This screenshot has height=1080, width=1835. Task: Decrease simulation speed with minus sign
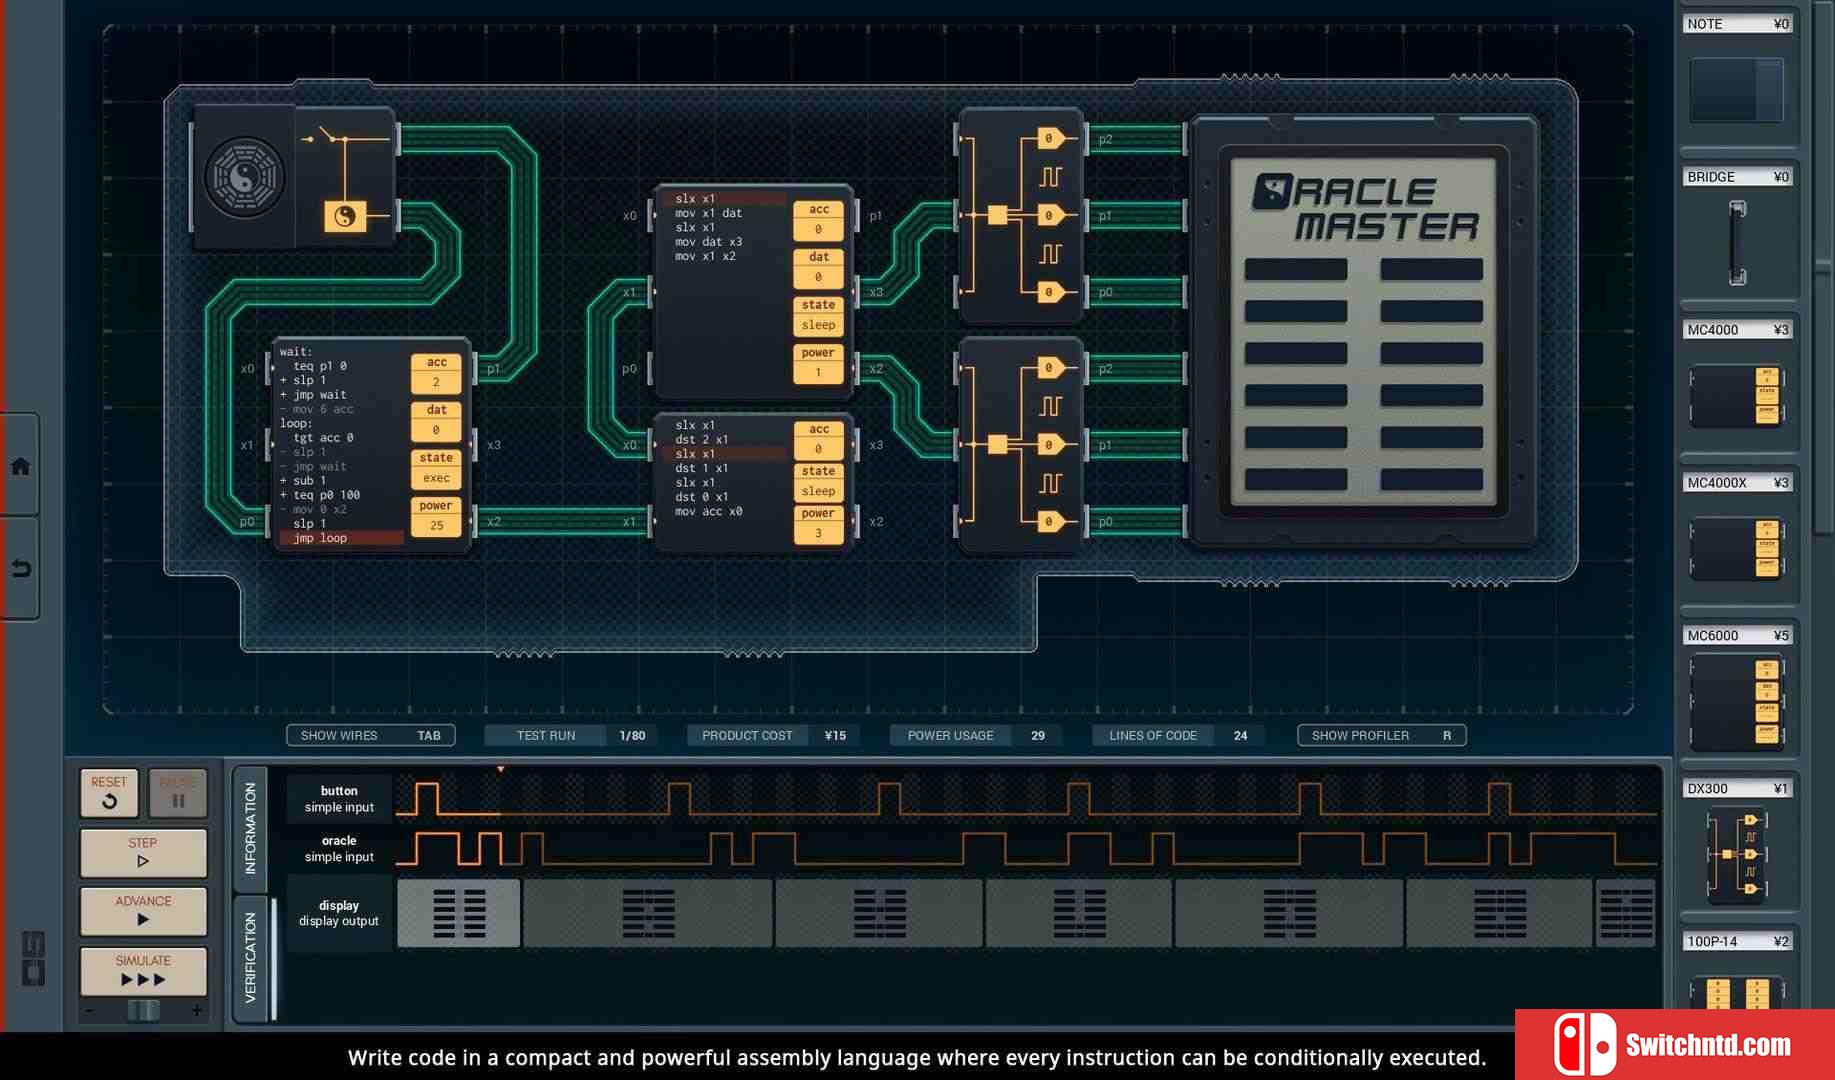[90, 1010]
